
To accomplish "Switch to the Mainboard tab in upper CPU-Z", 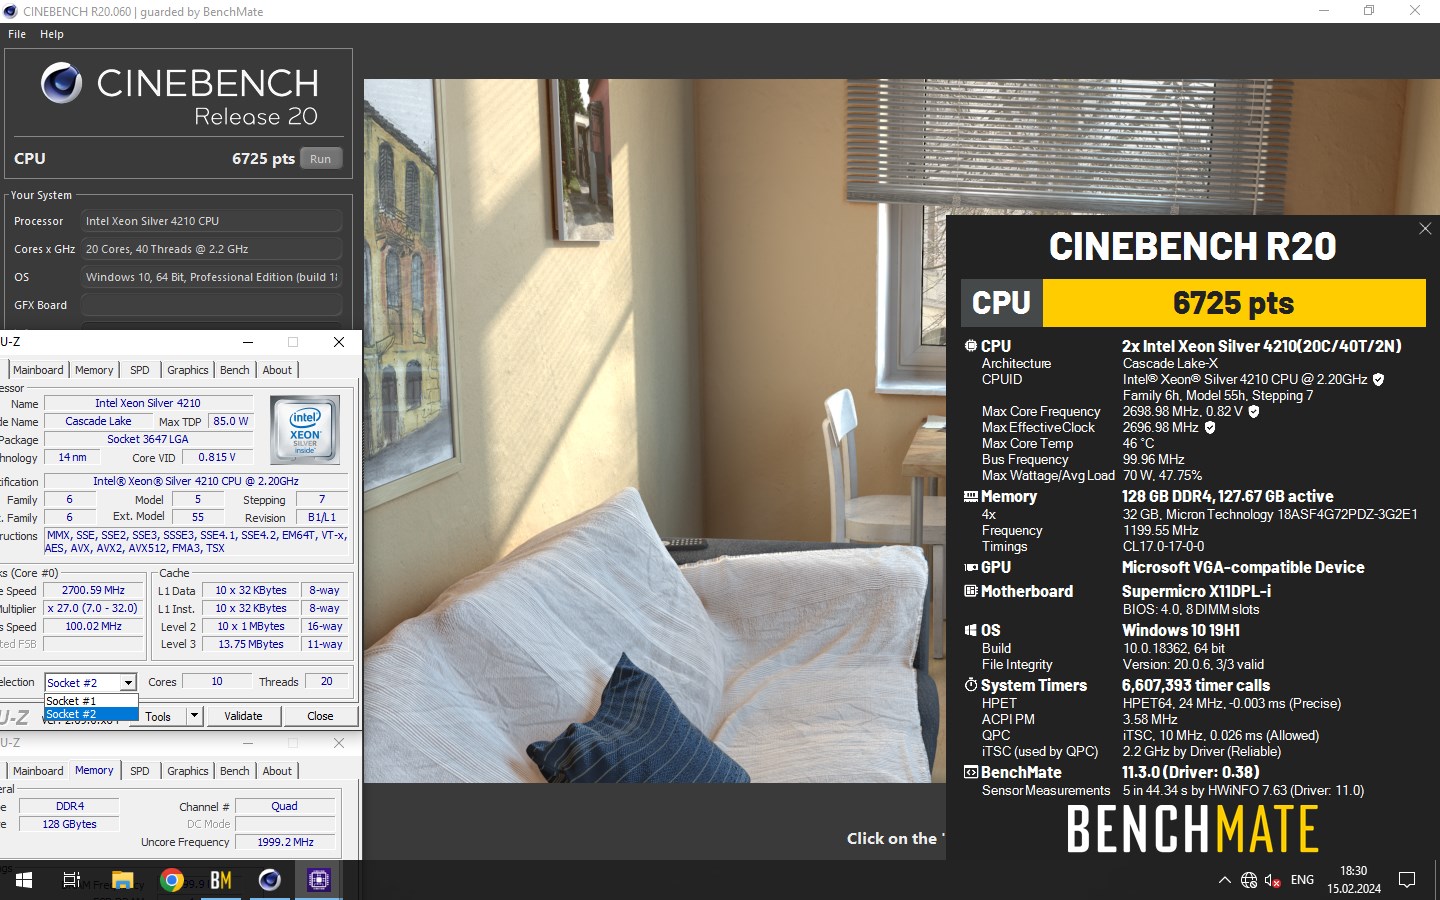I will 38,370.
